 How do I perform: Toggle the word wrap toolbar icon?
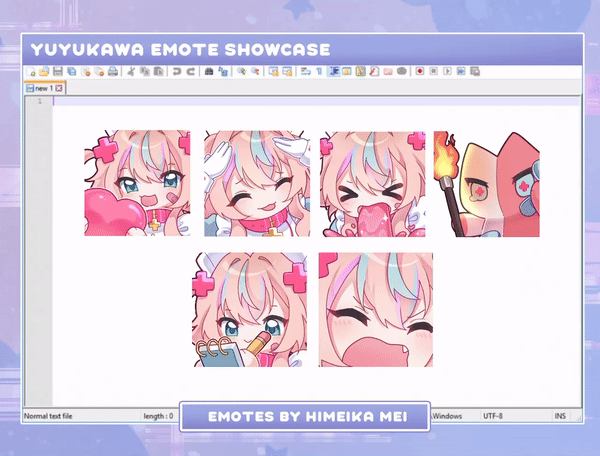(306, 72)
